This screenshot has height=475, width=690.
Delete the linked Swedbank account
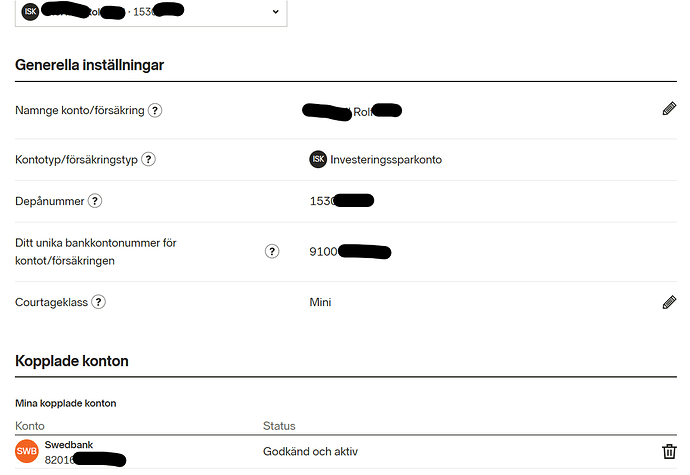669,452
